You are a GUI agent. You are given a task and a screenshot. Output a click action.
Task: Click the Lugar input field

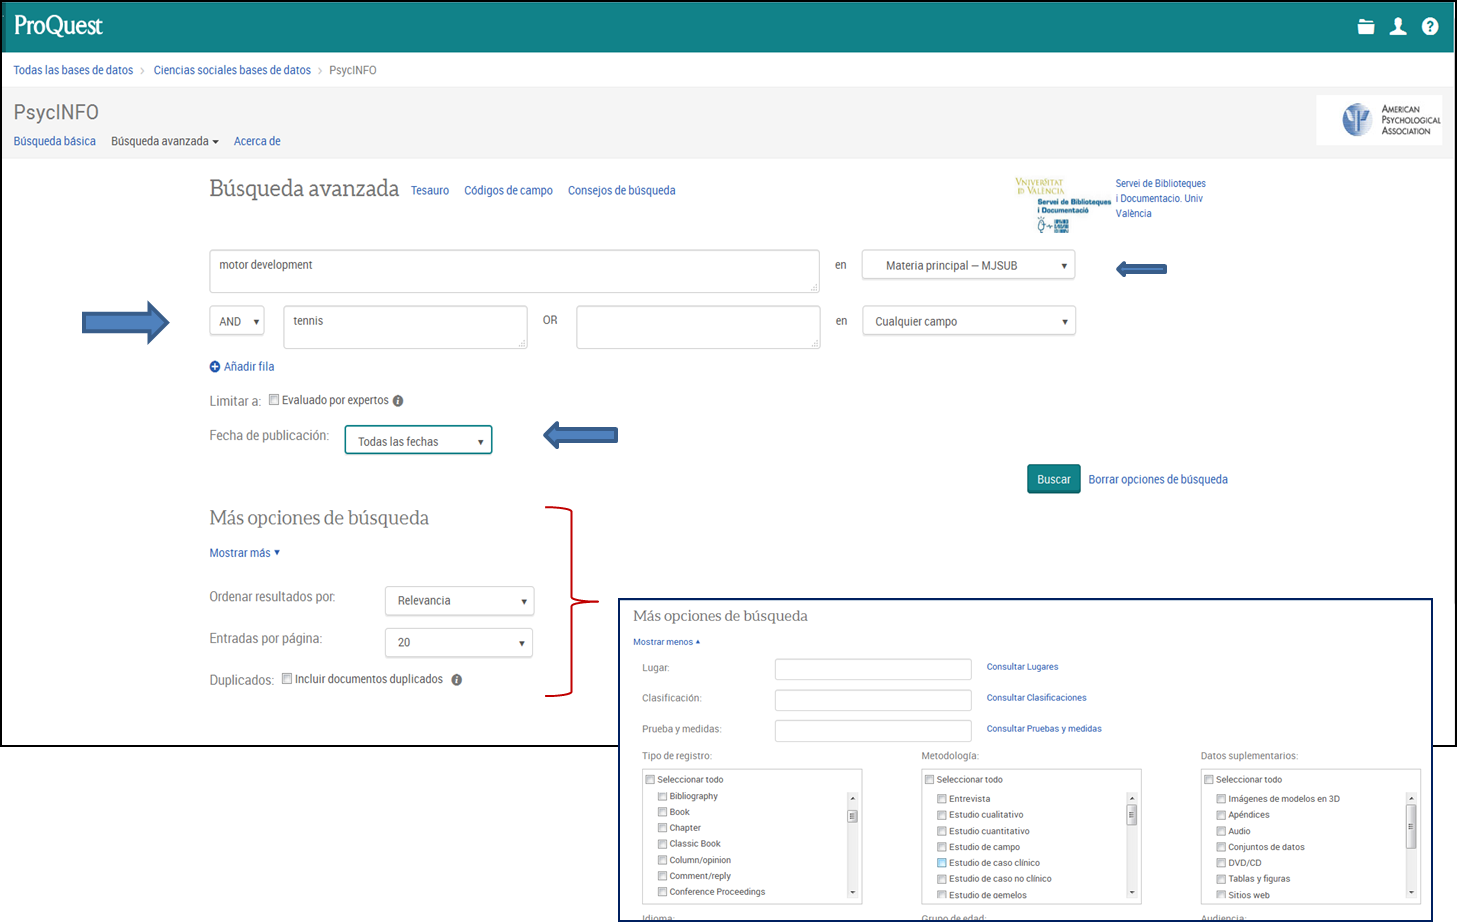(873, 669)
